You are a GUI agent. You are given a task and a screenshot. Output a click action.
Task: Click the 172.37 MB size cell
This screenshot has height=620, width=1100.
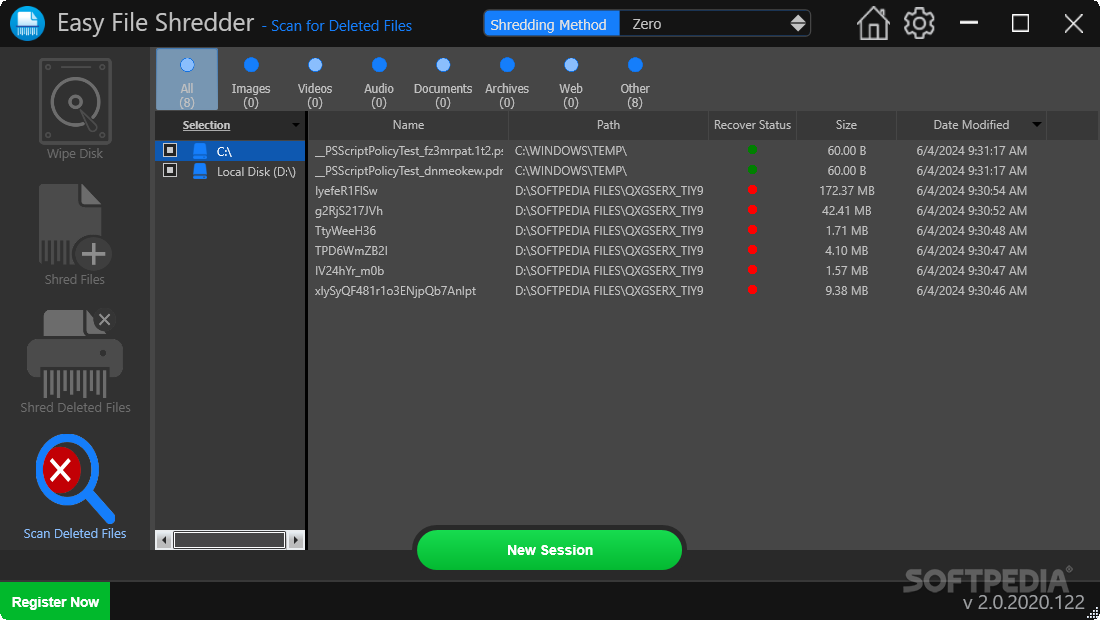click(846, 191)
